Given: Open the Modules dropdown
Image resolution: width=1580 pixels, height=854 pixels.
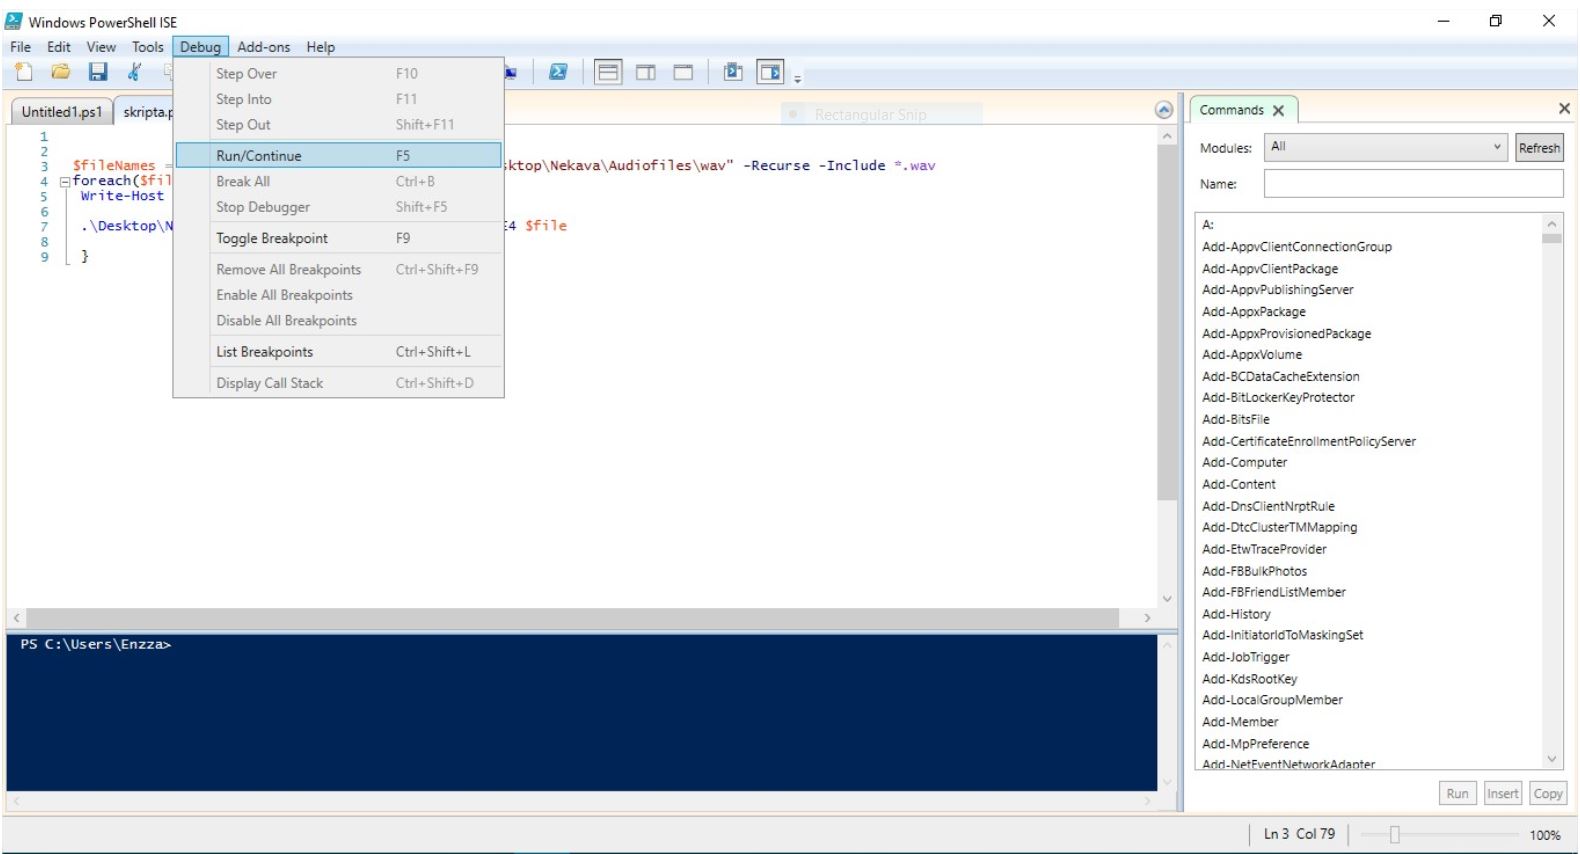Looking at the screenshot, I should (x=1386, y=147).
